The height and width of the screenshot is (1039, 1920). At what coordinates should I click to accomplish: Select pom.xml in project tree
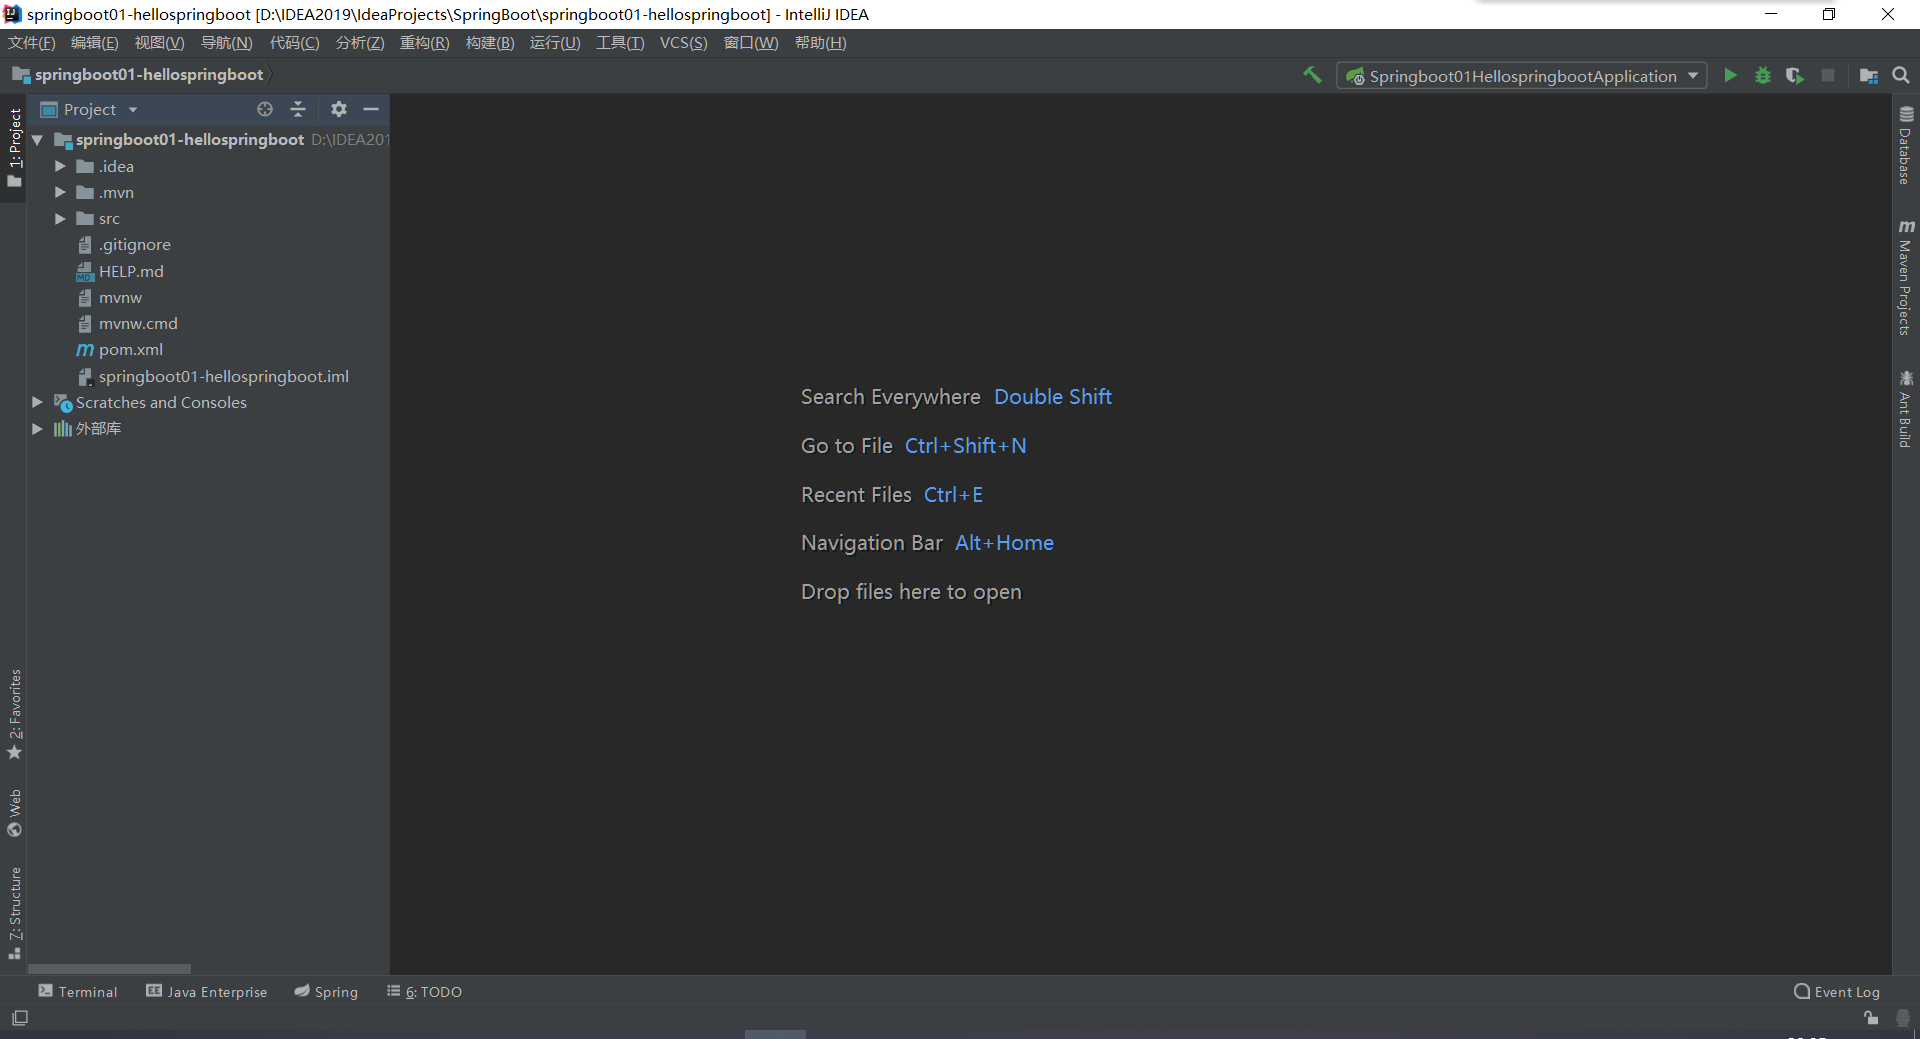click(x=130, y=350)
